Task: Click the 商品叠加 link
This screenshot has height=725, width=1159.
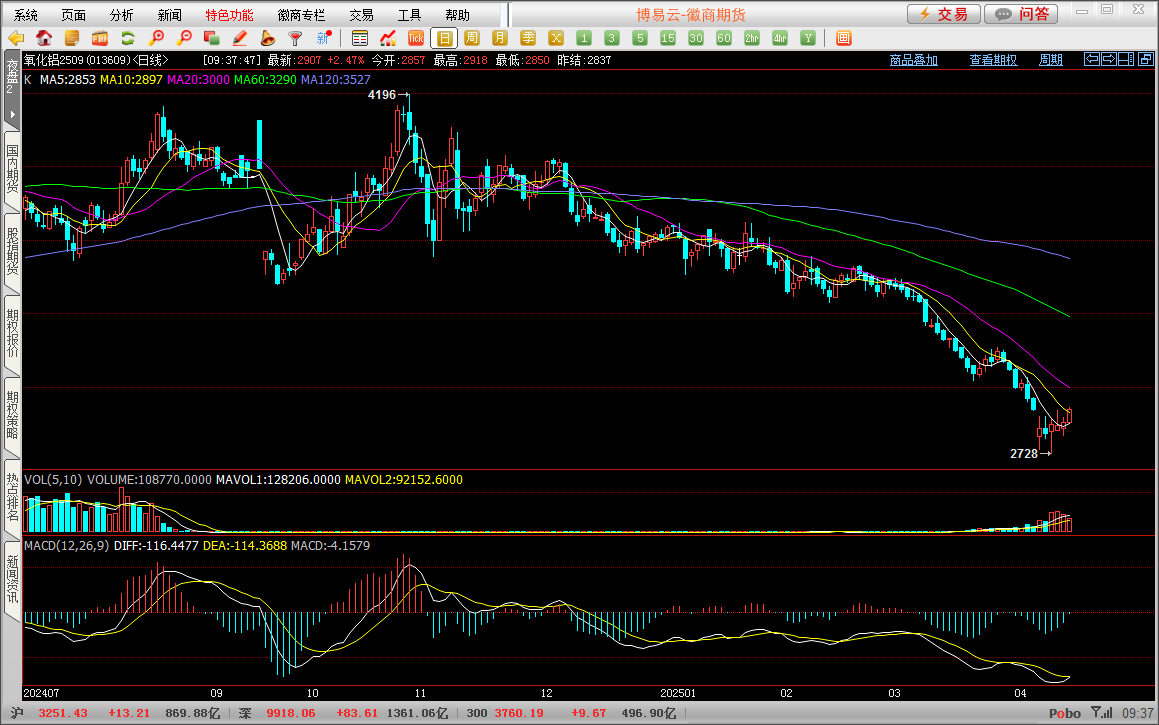Action: (914, 60)
